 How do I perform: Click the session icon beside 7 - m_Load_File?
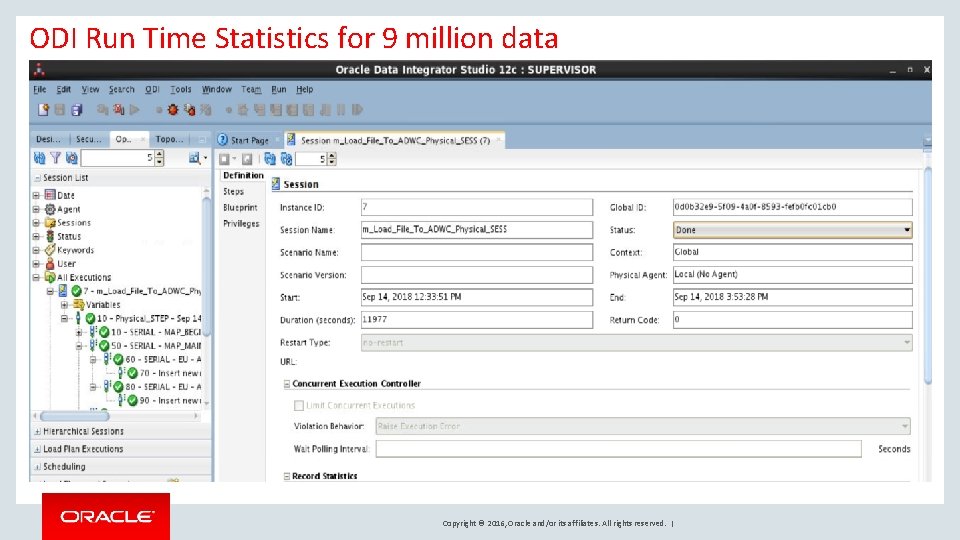coord(62,291)
